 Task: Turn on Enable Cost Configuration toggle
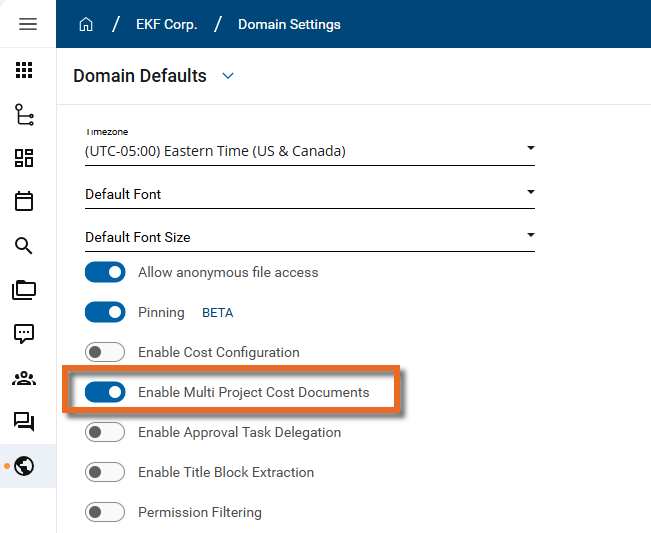(105, 352)
